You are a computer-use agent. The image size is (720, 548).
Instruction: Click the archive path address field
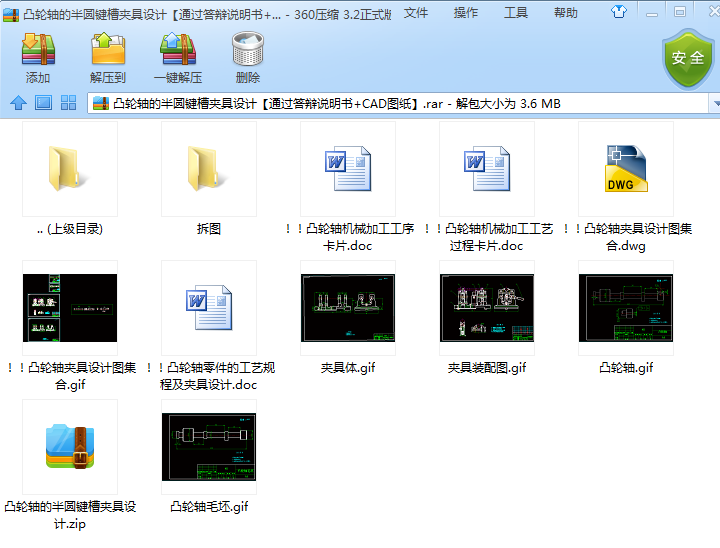tap(399, 103)
